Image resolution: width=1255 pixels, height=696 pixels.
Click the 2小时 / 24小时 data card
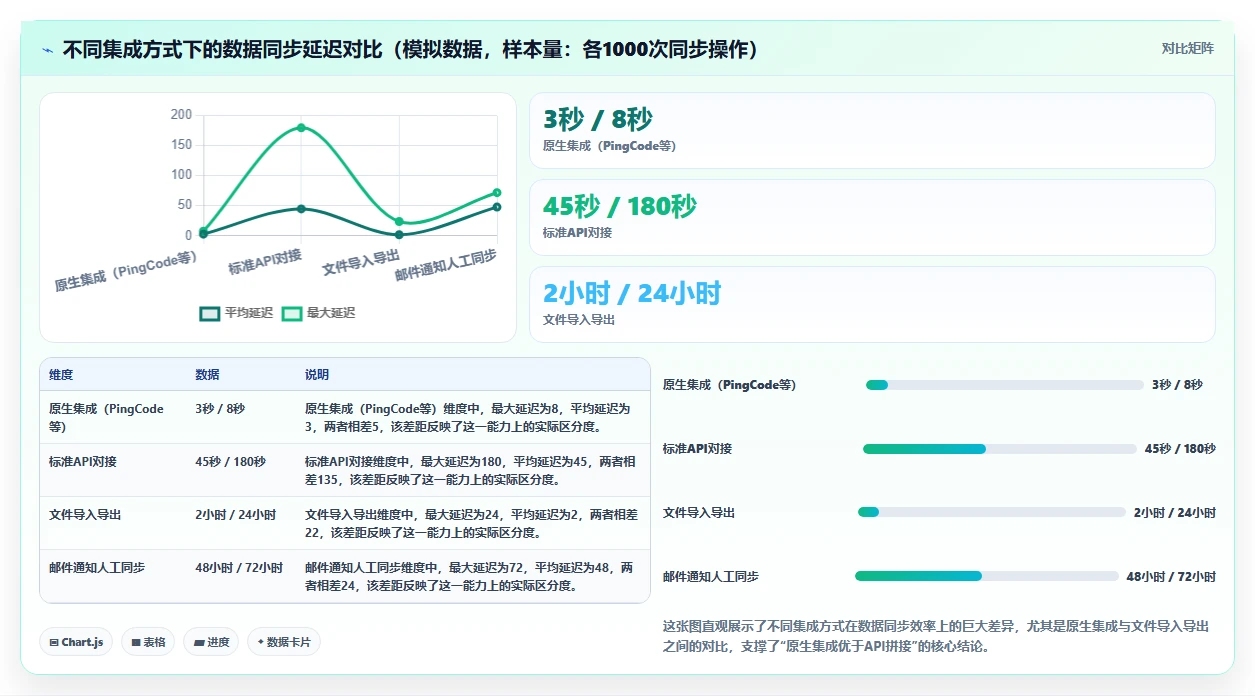(x=872, y=304)
